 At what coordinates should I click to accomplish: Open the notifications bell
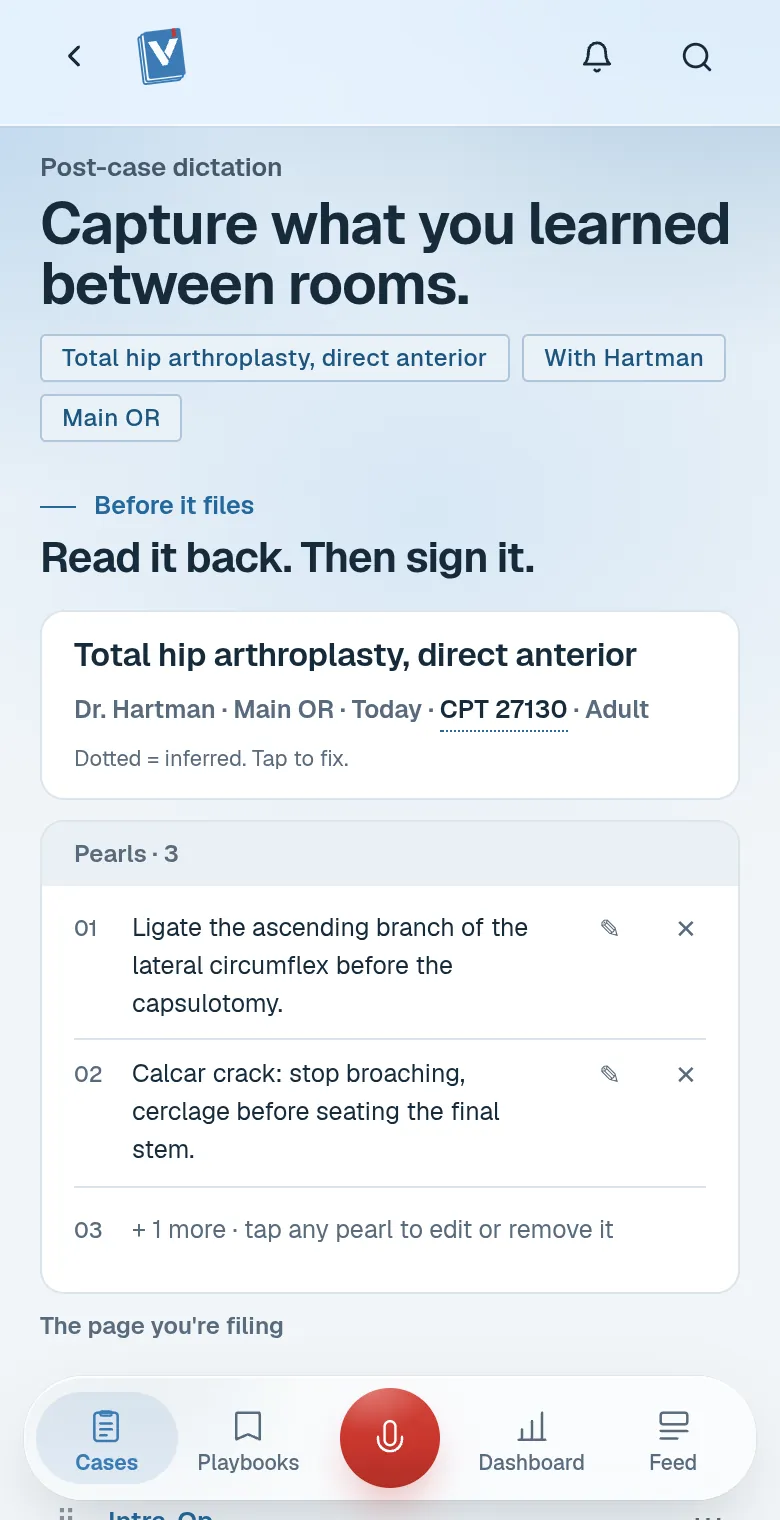[x=597, y=57]
